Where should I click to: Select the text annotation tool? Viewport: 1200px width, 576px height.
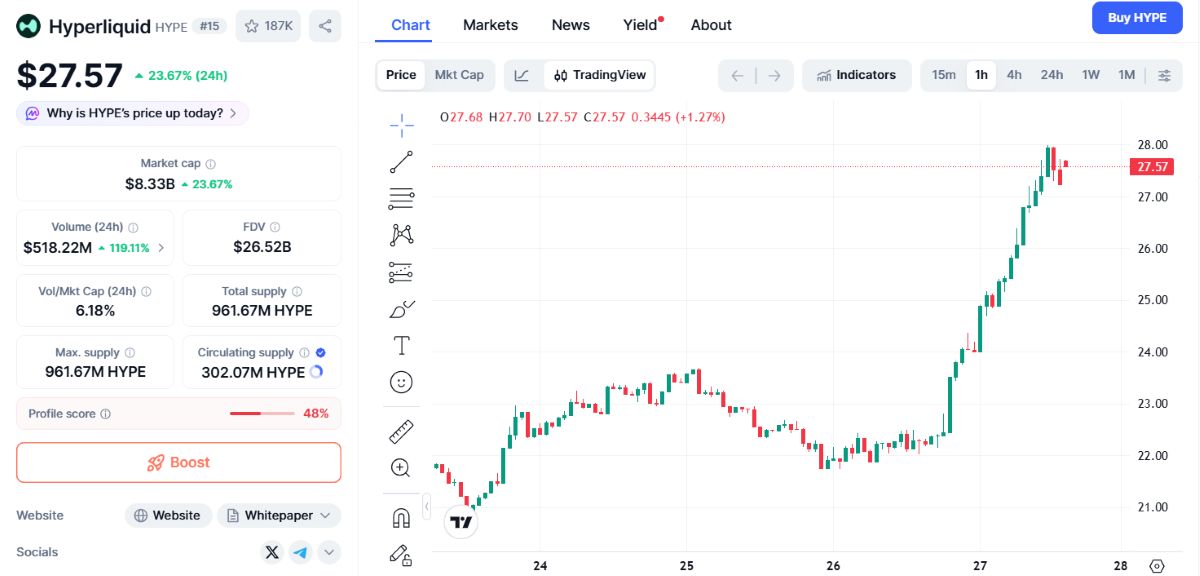coord(401,346)
